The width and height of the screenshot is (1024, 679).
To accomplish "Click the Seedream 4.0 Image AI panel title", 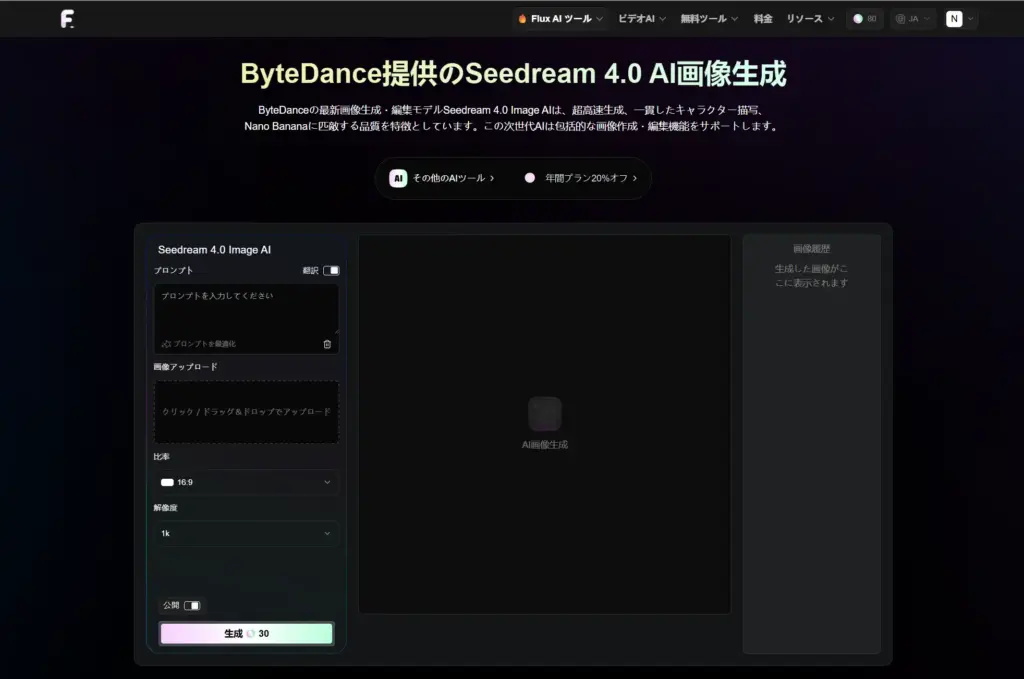I will point(214,250).
